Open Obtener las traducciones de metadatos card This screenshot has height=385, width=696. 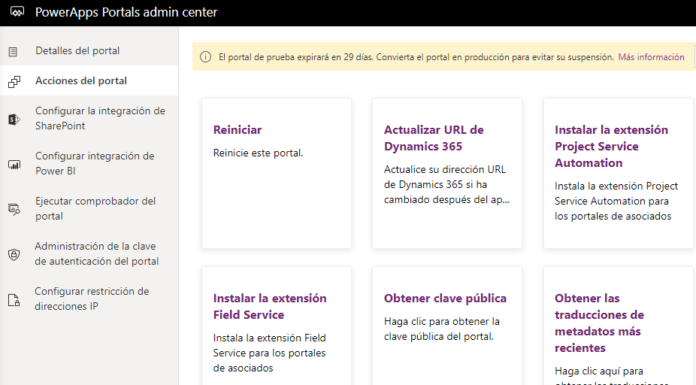point(618,326)
